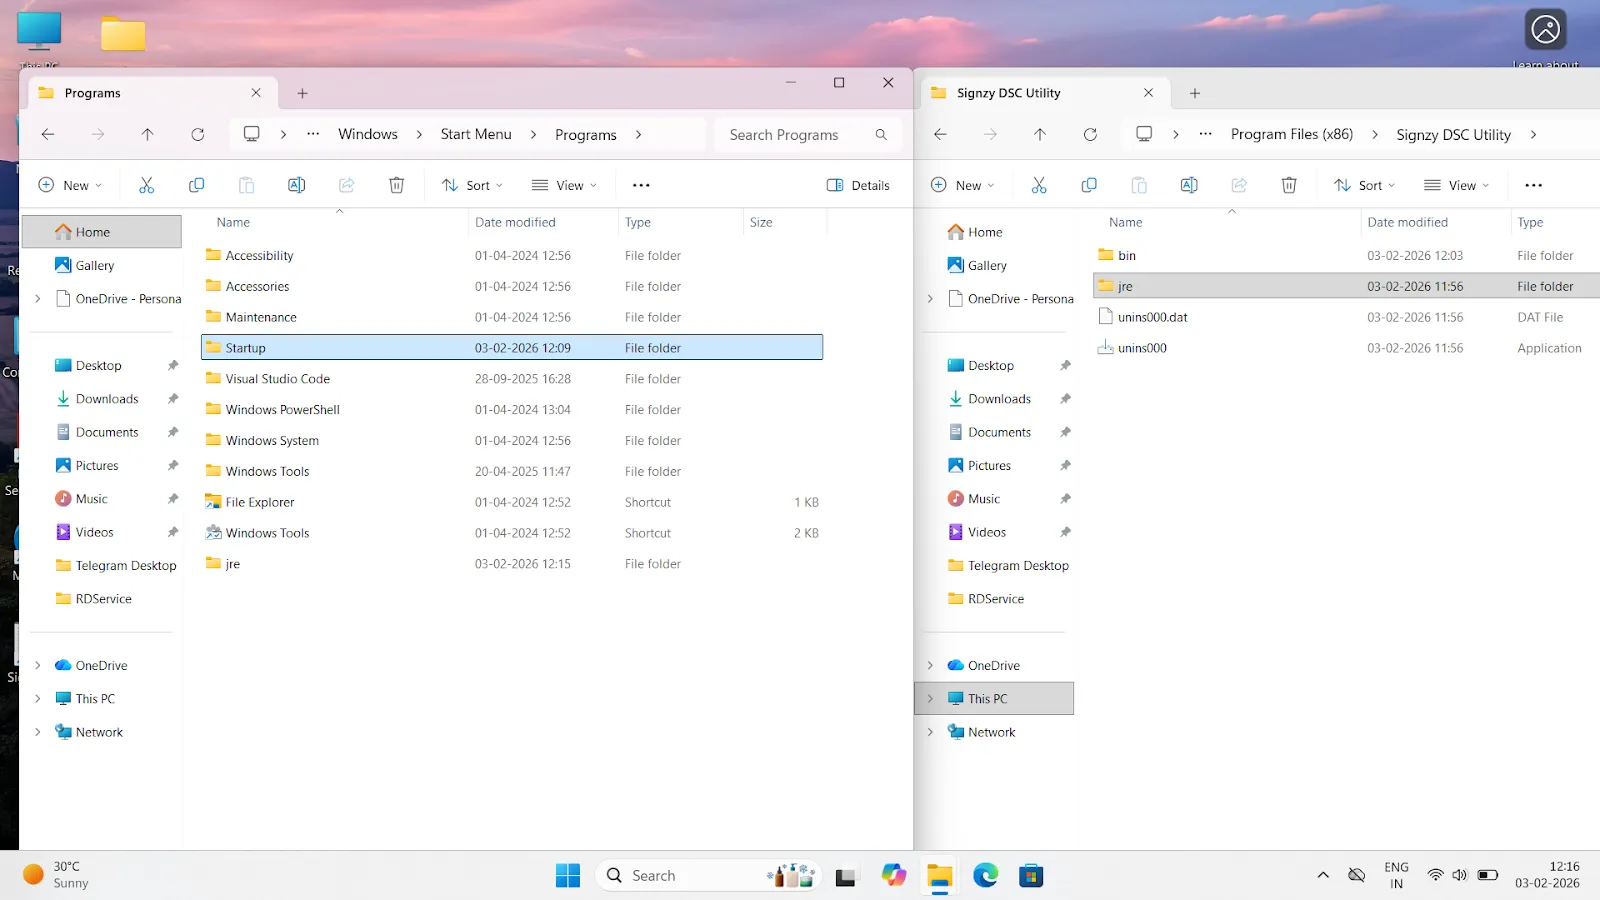The height and width of the screenshot is (900, 1600).
Task: Add new tab in Signzy DSC Utility window
Action: click(x=1194, y=93)
